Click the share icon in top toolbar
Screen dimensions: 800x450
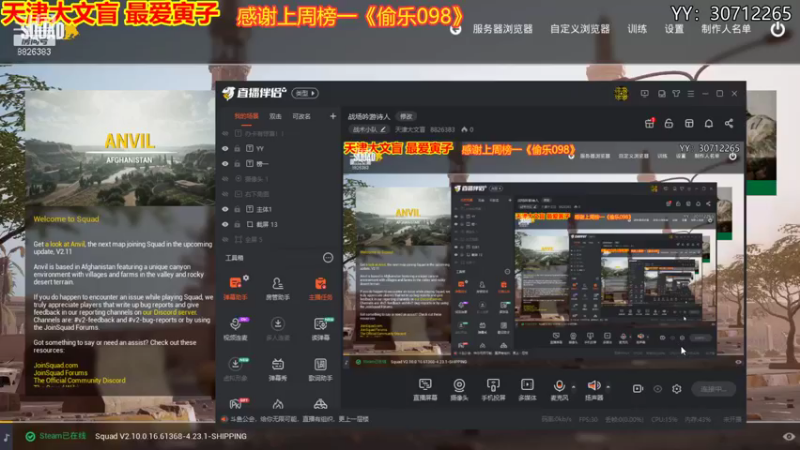click(x=729, y=123)
